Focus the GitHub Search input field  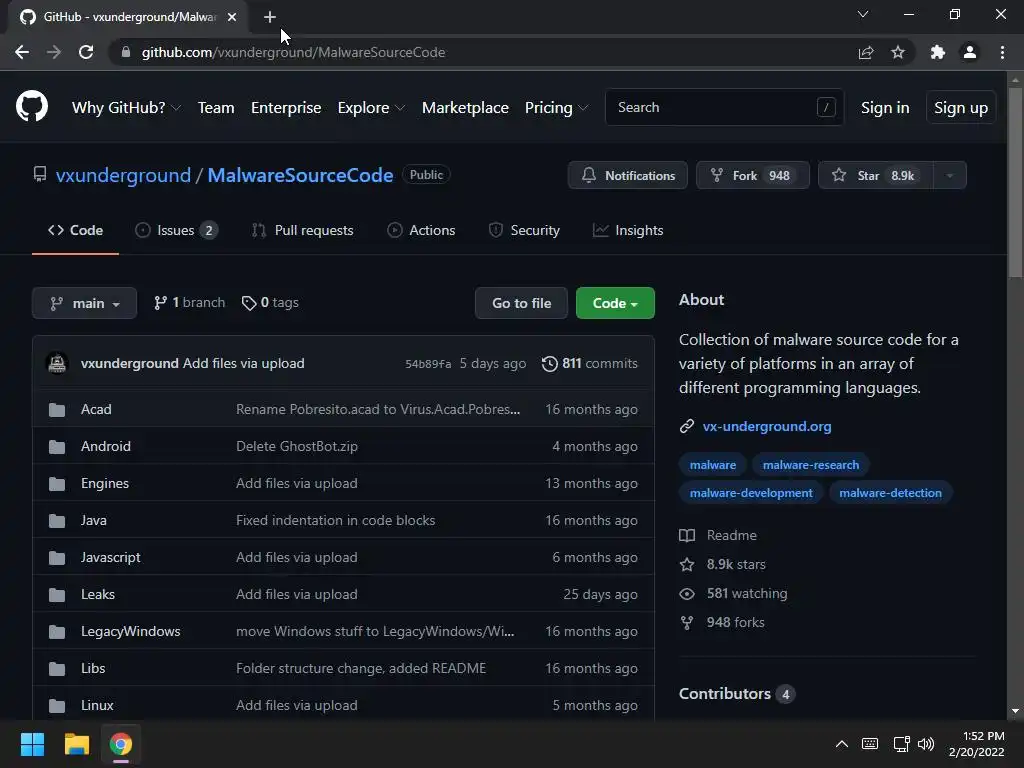(x=724, y=108)
